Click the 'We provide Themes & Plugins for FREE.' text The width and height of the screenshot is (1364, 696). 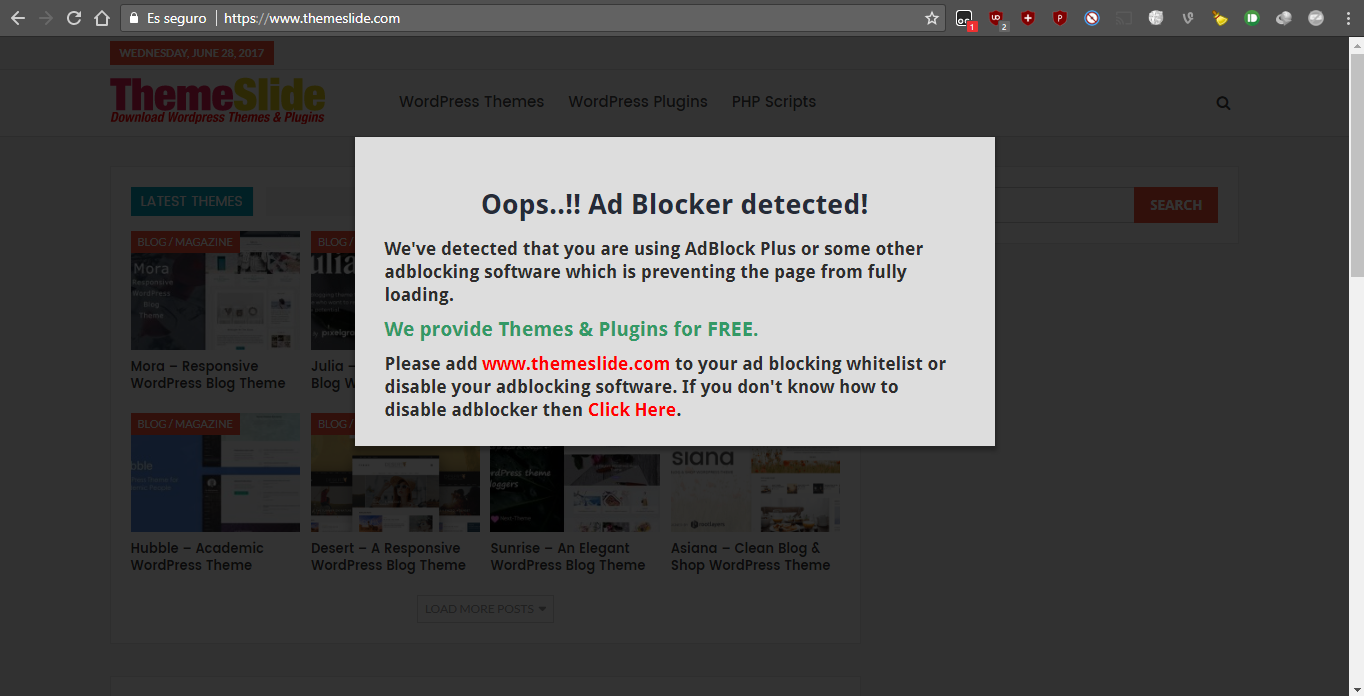571,329
